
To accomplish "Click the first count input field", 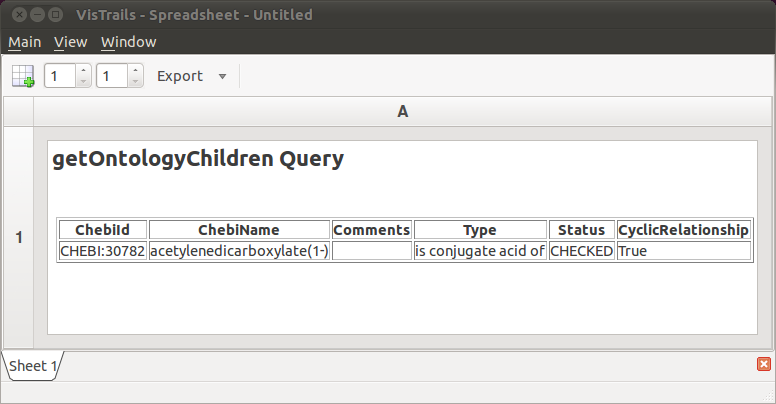I will (x=59, y=76).
